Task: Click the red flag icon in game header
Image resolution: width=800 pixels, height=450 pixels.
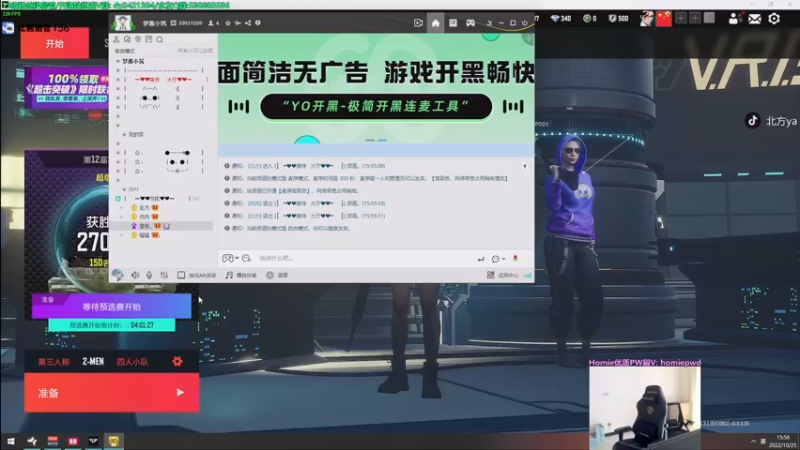Action: [664, 19]
